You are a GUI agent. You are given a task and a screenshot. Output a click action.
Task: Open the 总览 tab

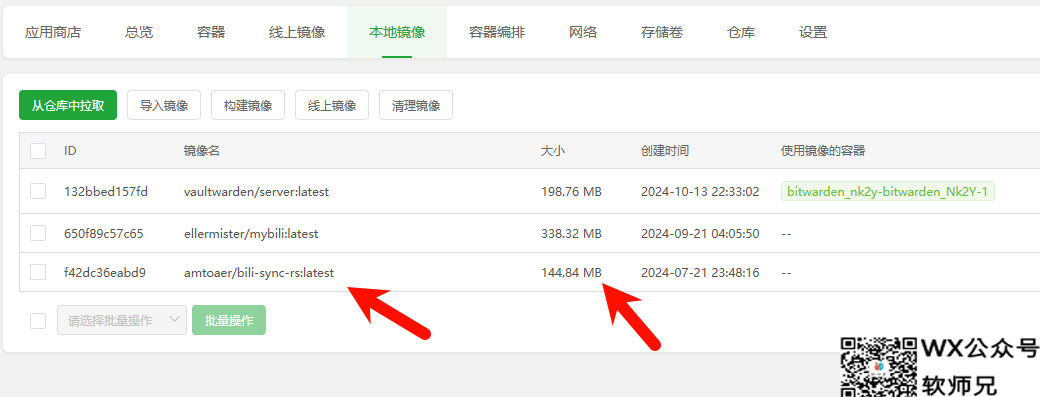tap(139, 32)
